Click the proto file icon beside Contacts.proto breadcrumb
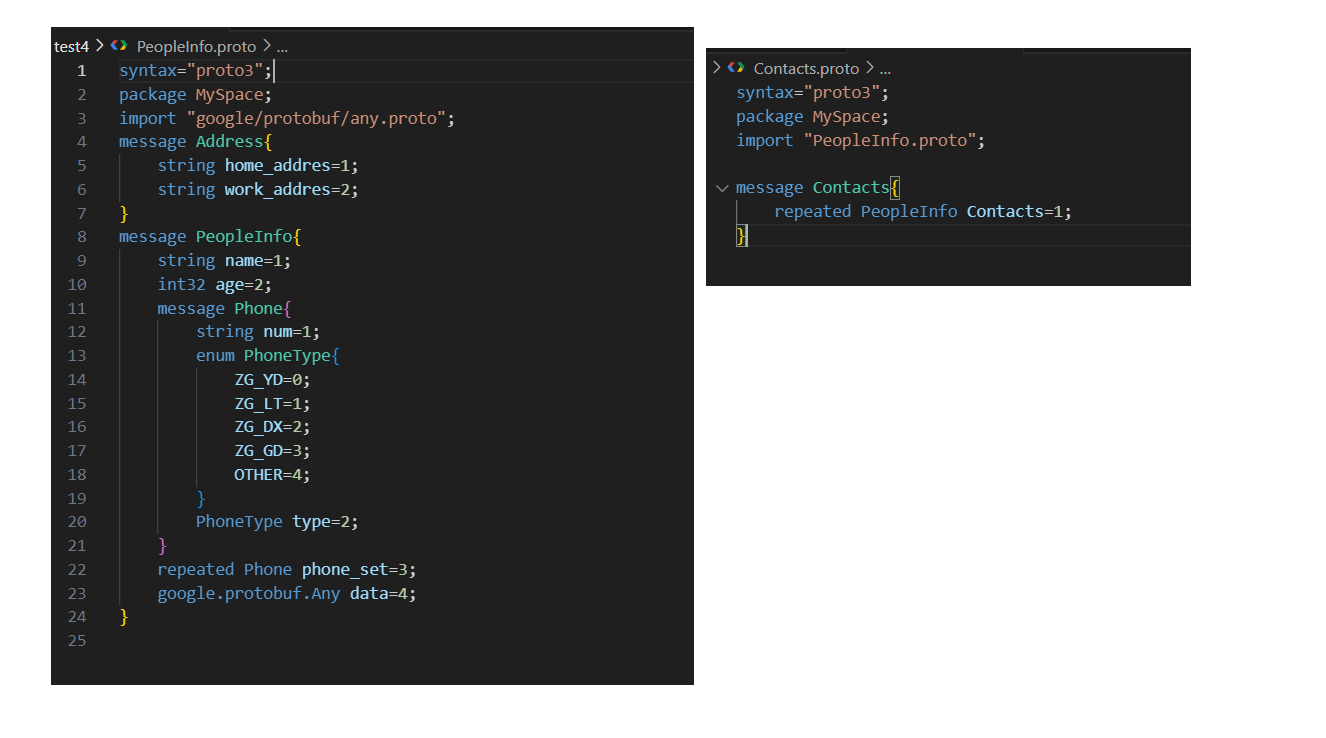Screen dimensions: 1326x738 coord(736,68)
